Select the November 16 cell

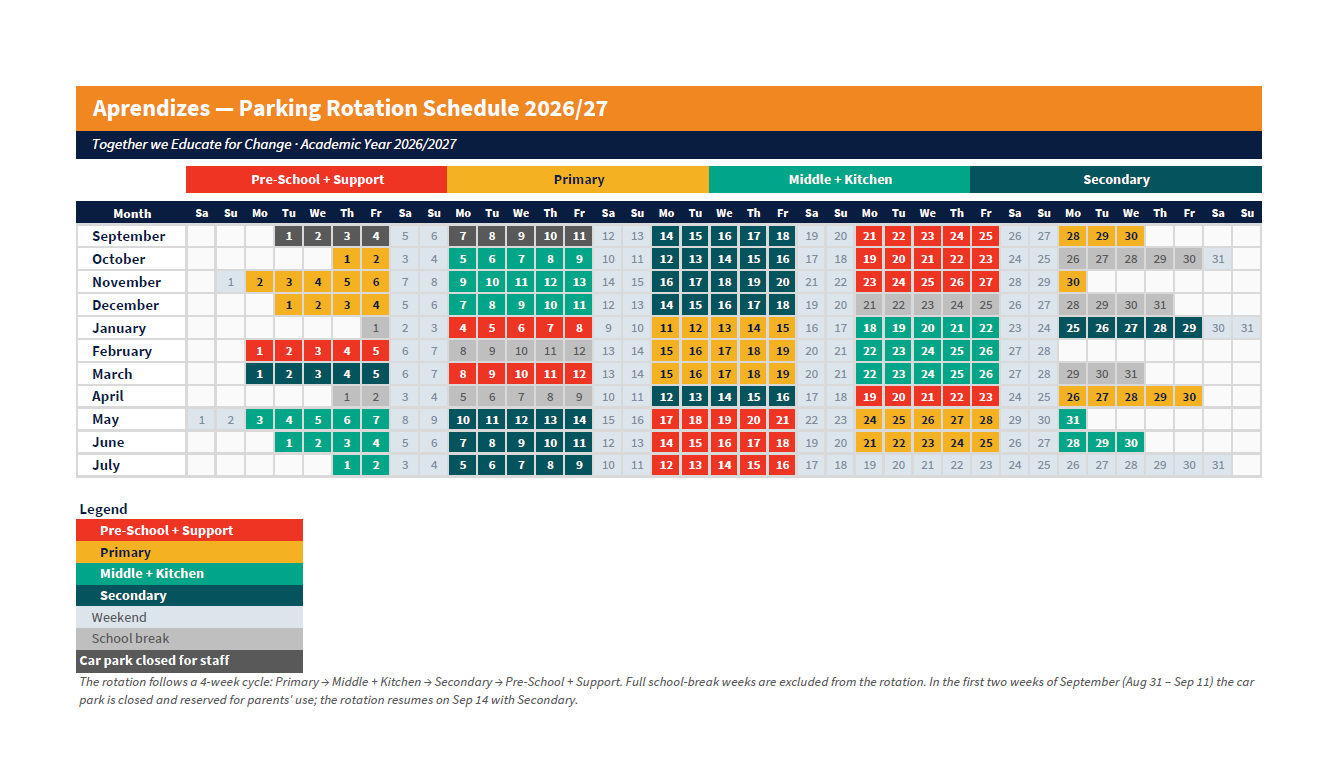coord(666,282)
